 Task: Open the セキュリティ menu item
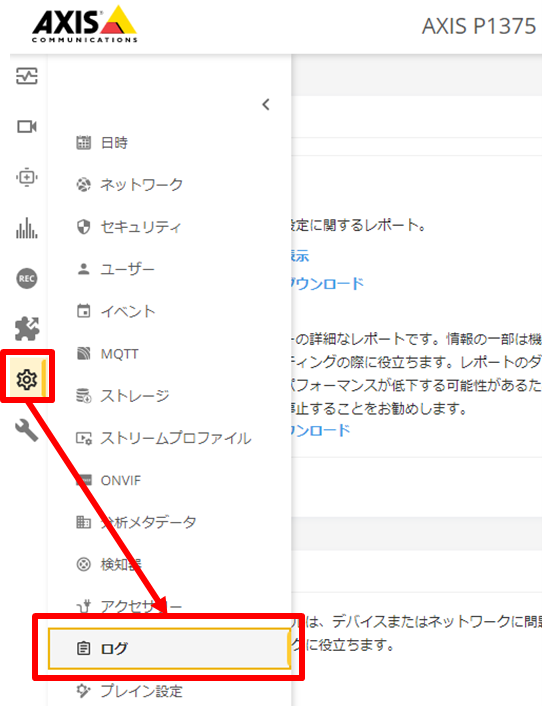tap(169, 226)
